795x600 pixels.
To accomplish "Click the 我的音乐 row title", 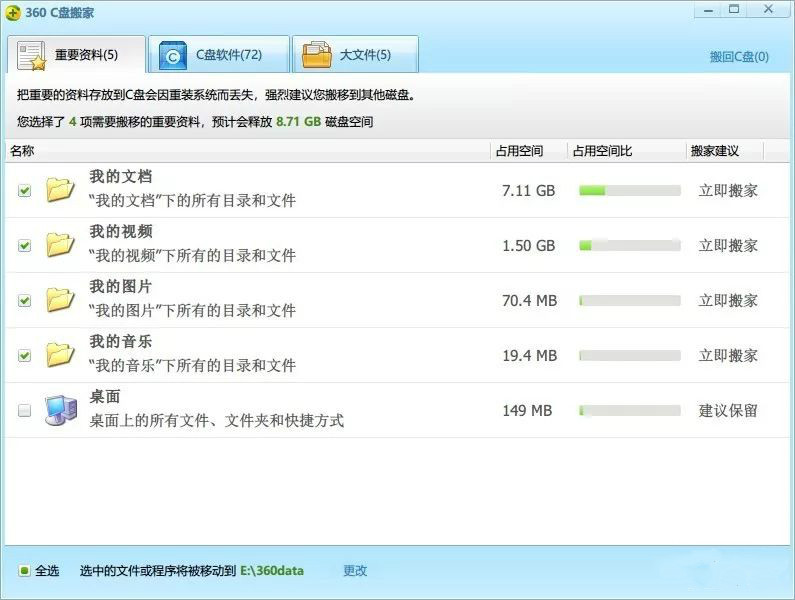I will 121,341.
